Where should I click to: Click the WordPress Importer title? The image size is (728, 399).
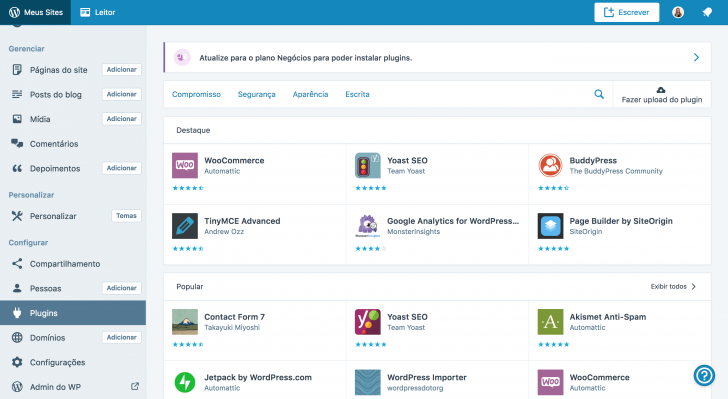[427, 378]
